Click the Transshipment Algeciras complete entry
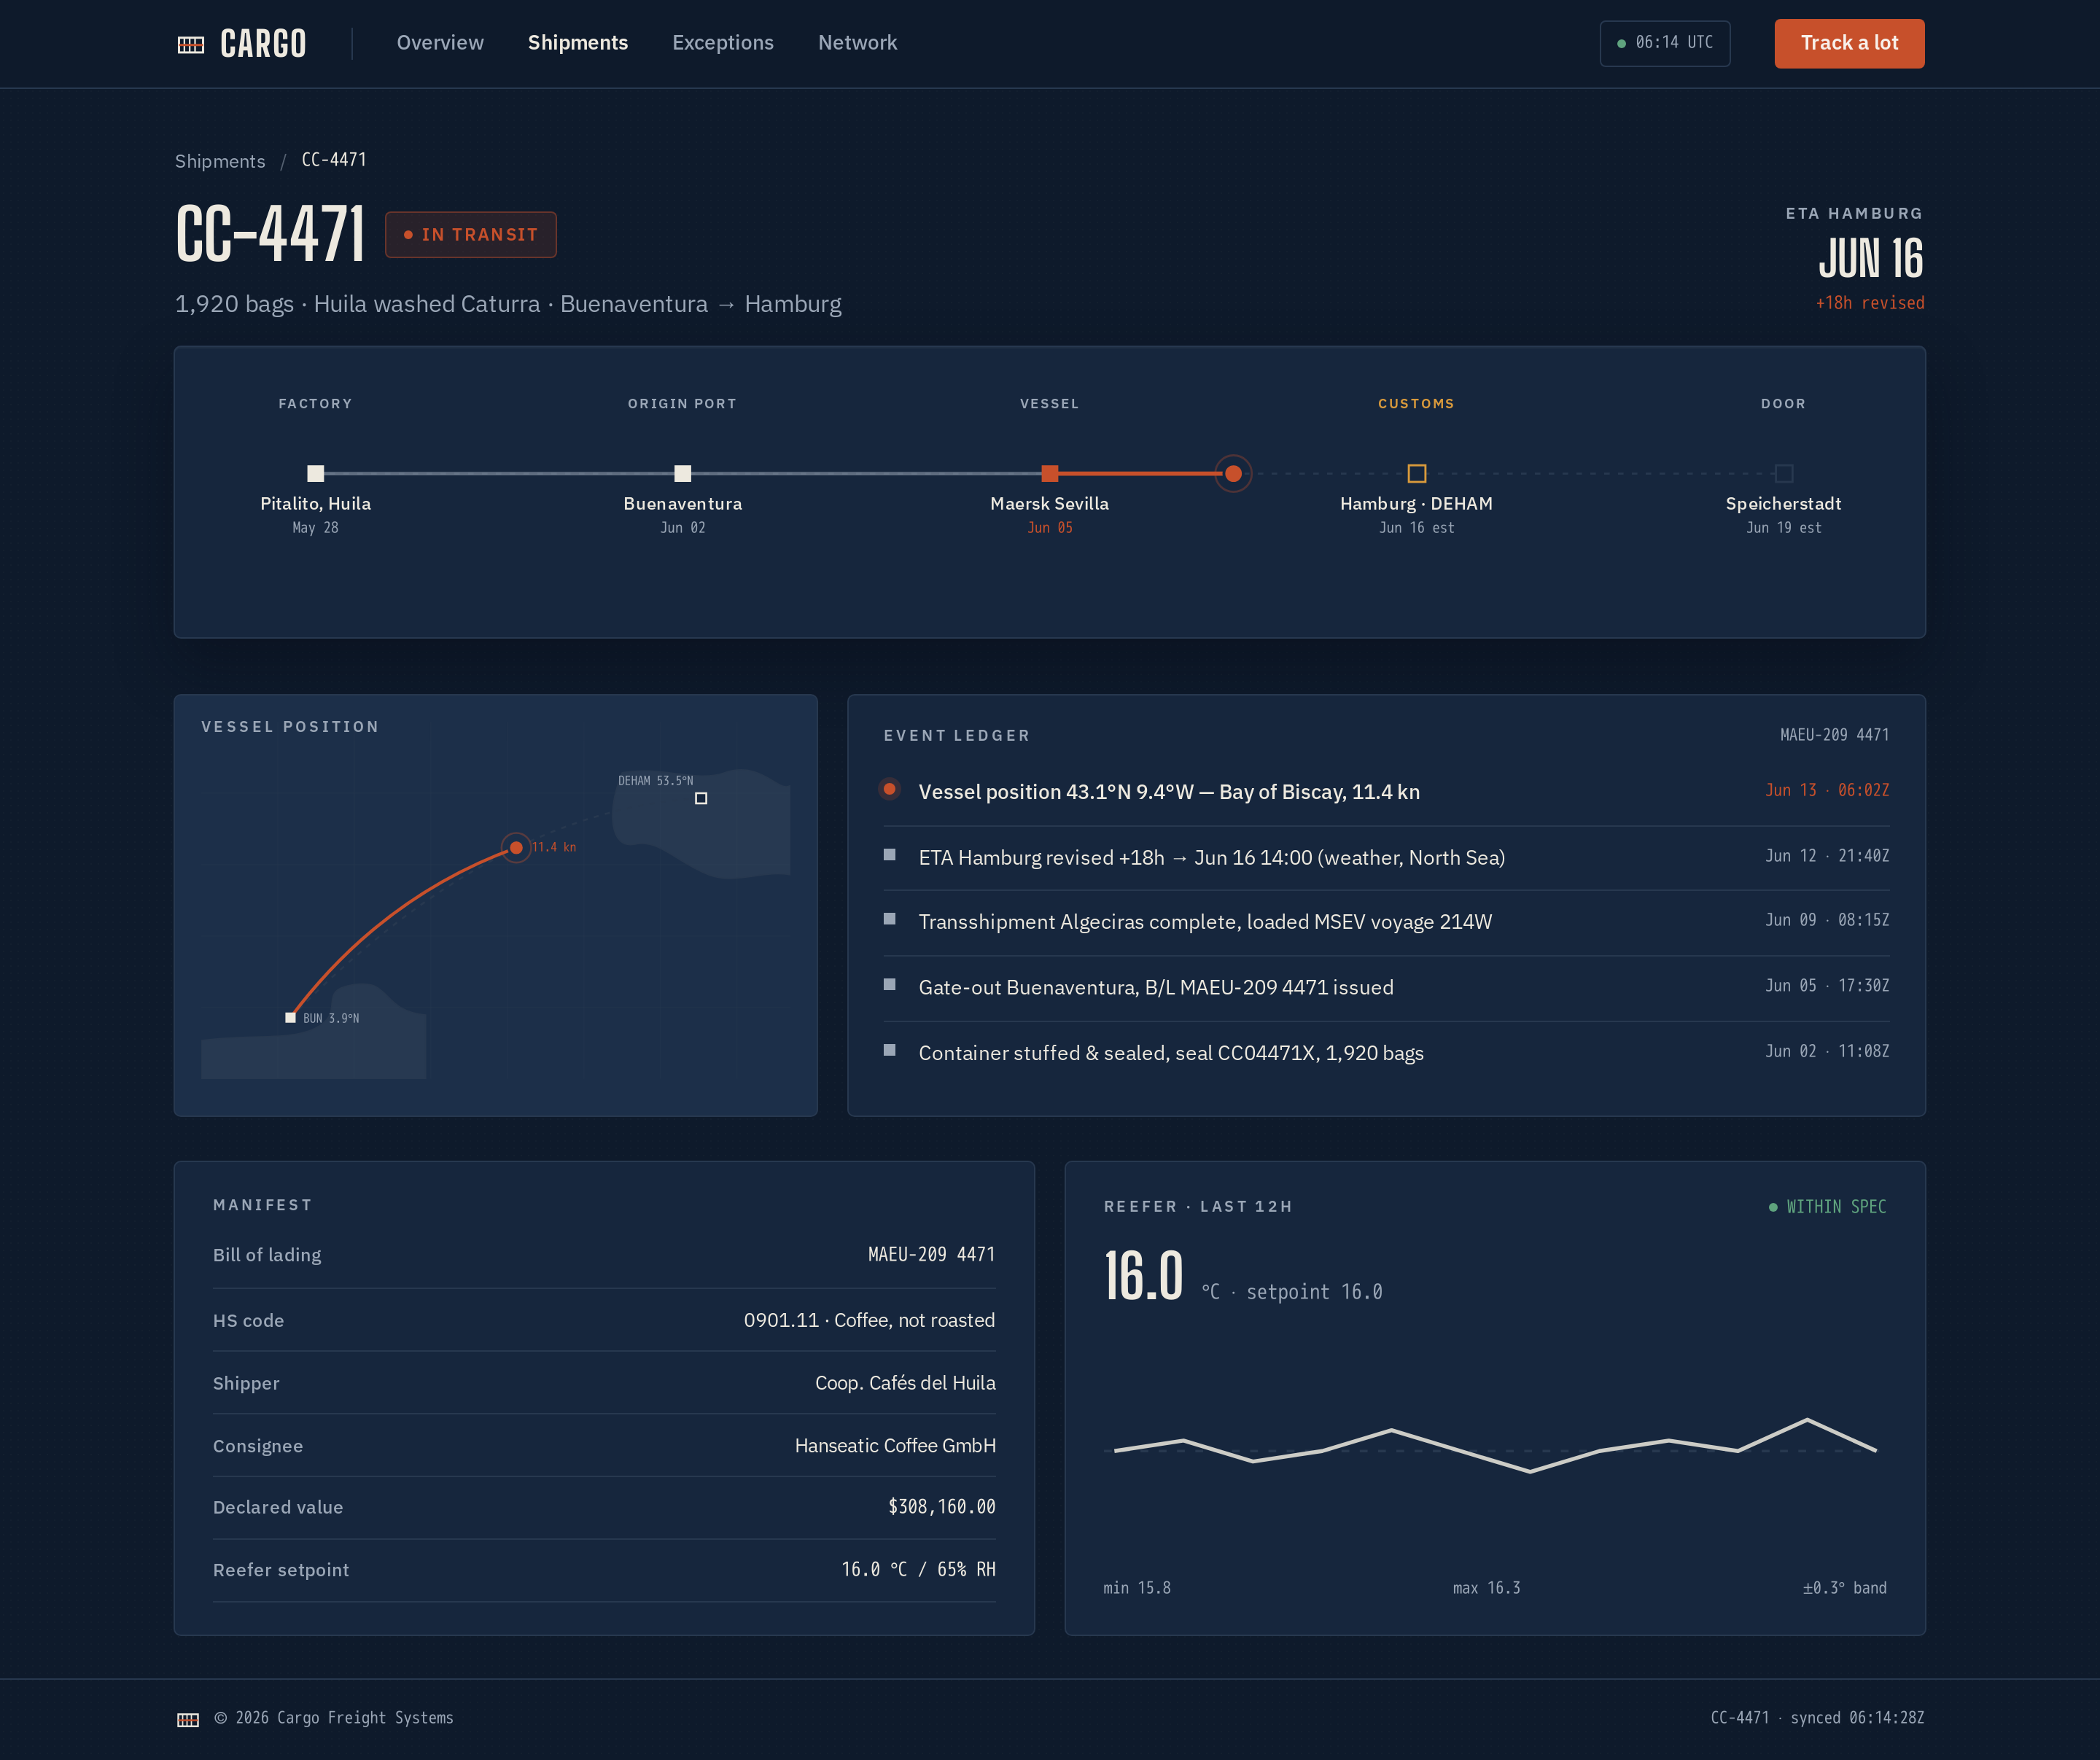Image resolution: width=2100 pixels, height=1760 pixels. point(1205,922)
